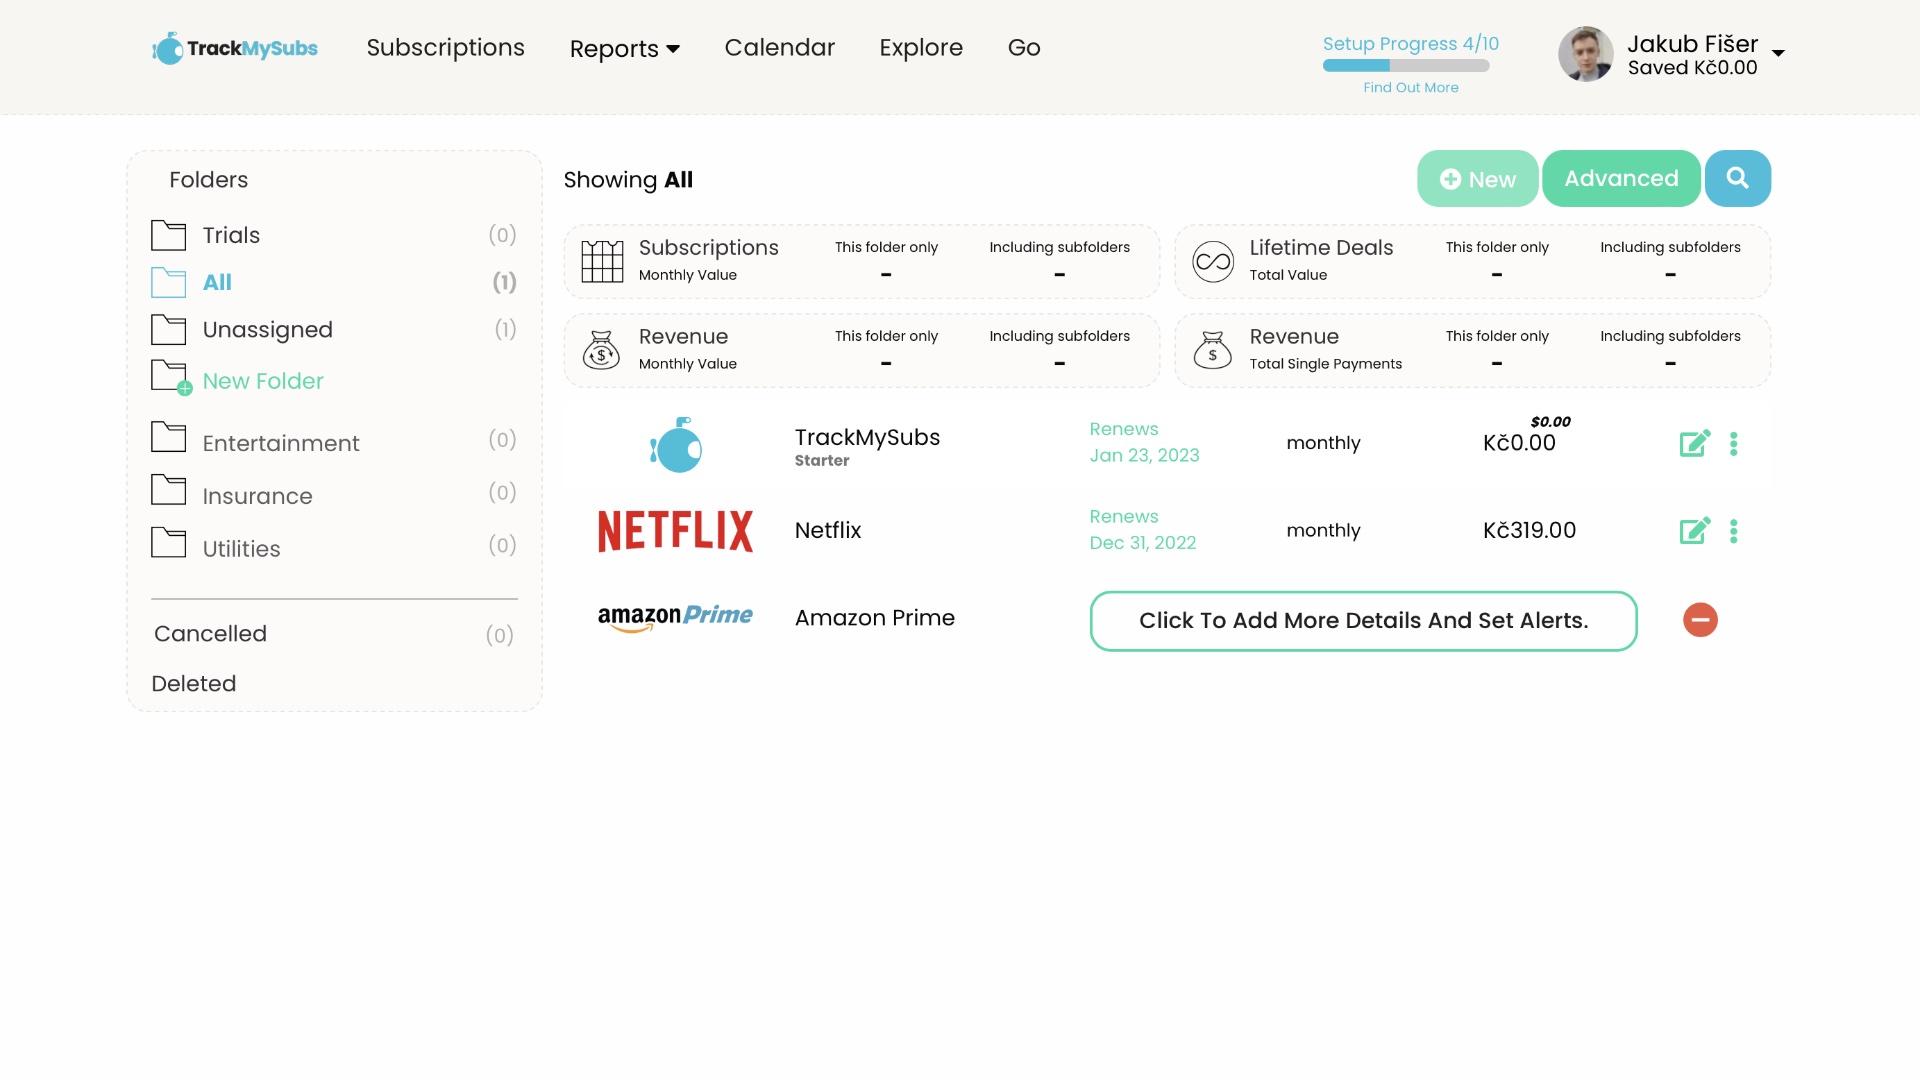Open the Subscriptions nav item

(445, 48)
